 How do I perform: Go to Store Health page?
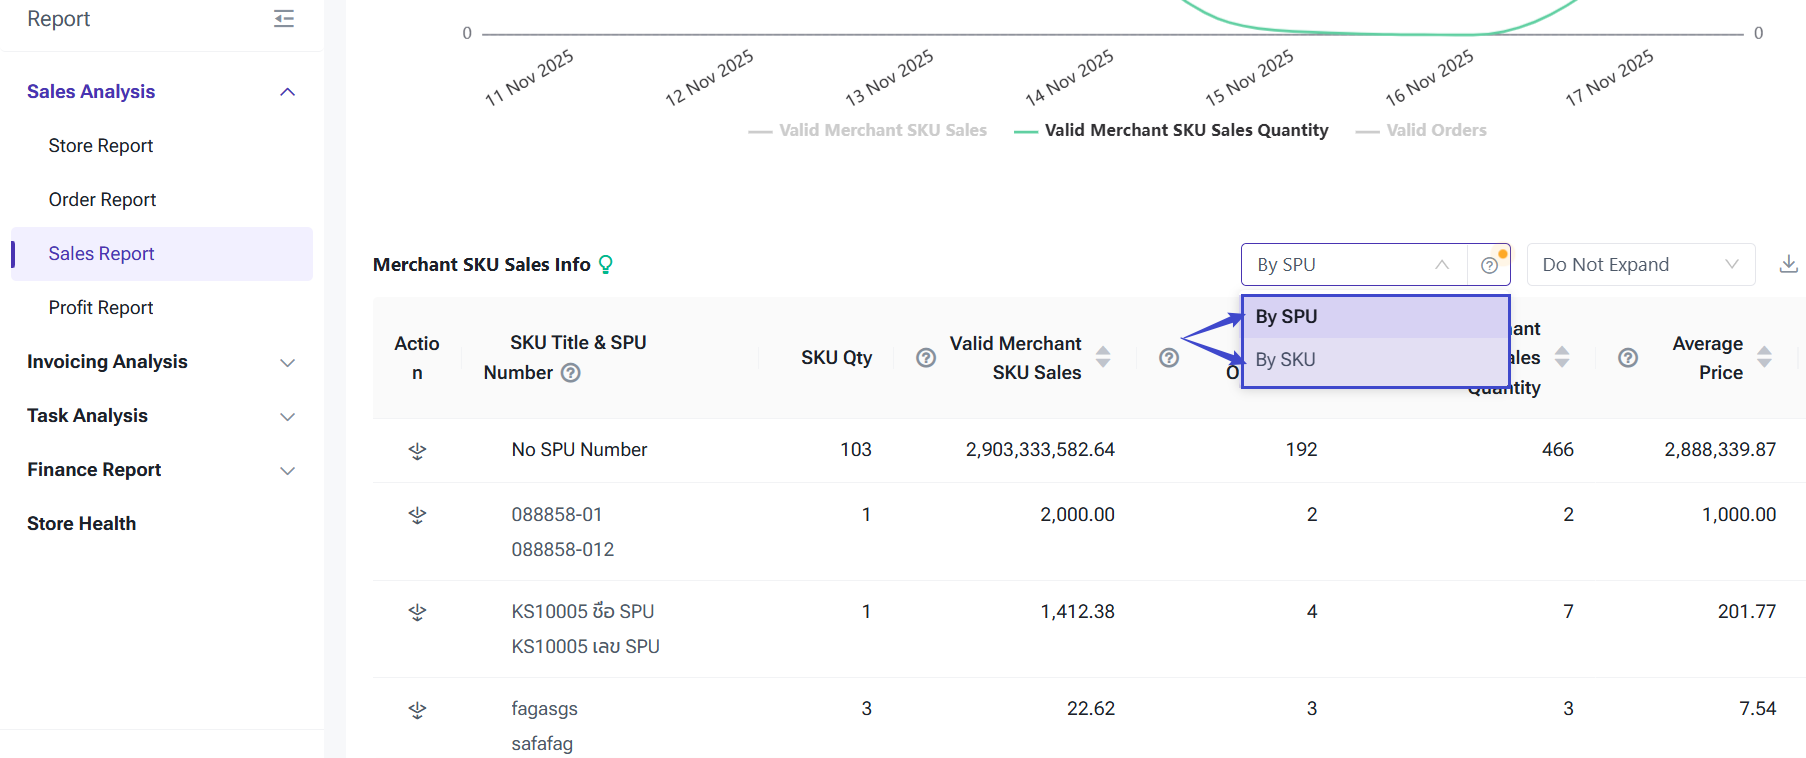coord(82,524)
